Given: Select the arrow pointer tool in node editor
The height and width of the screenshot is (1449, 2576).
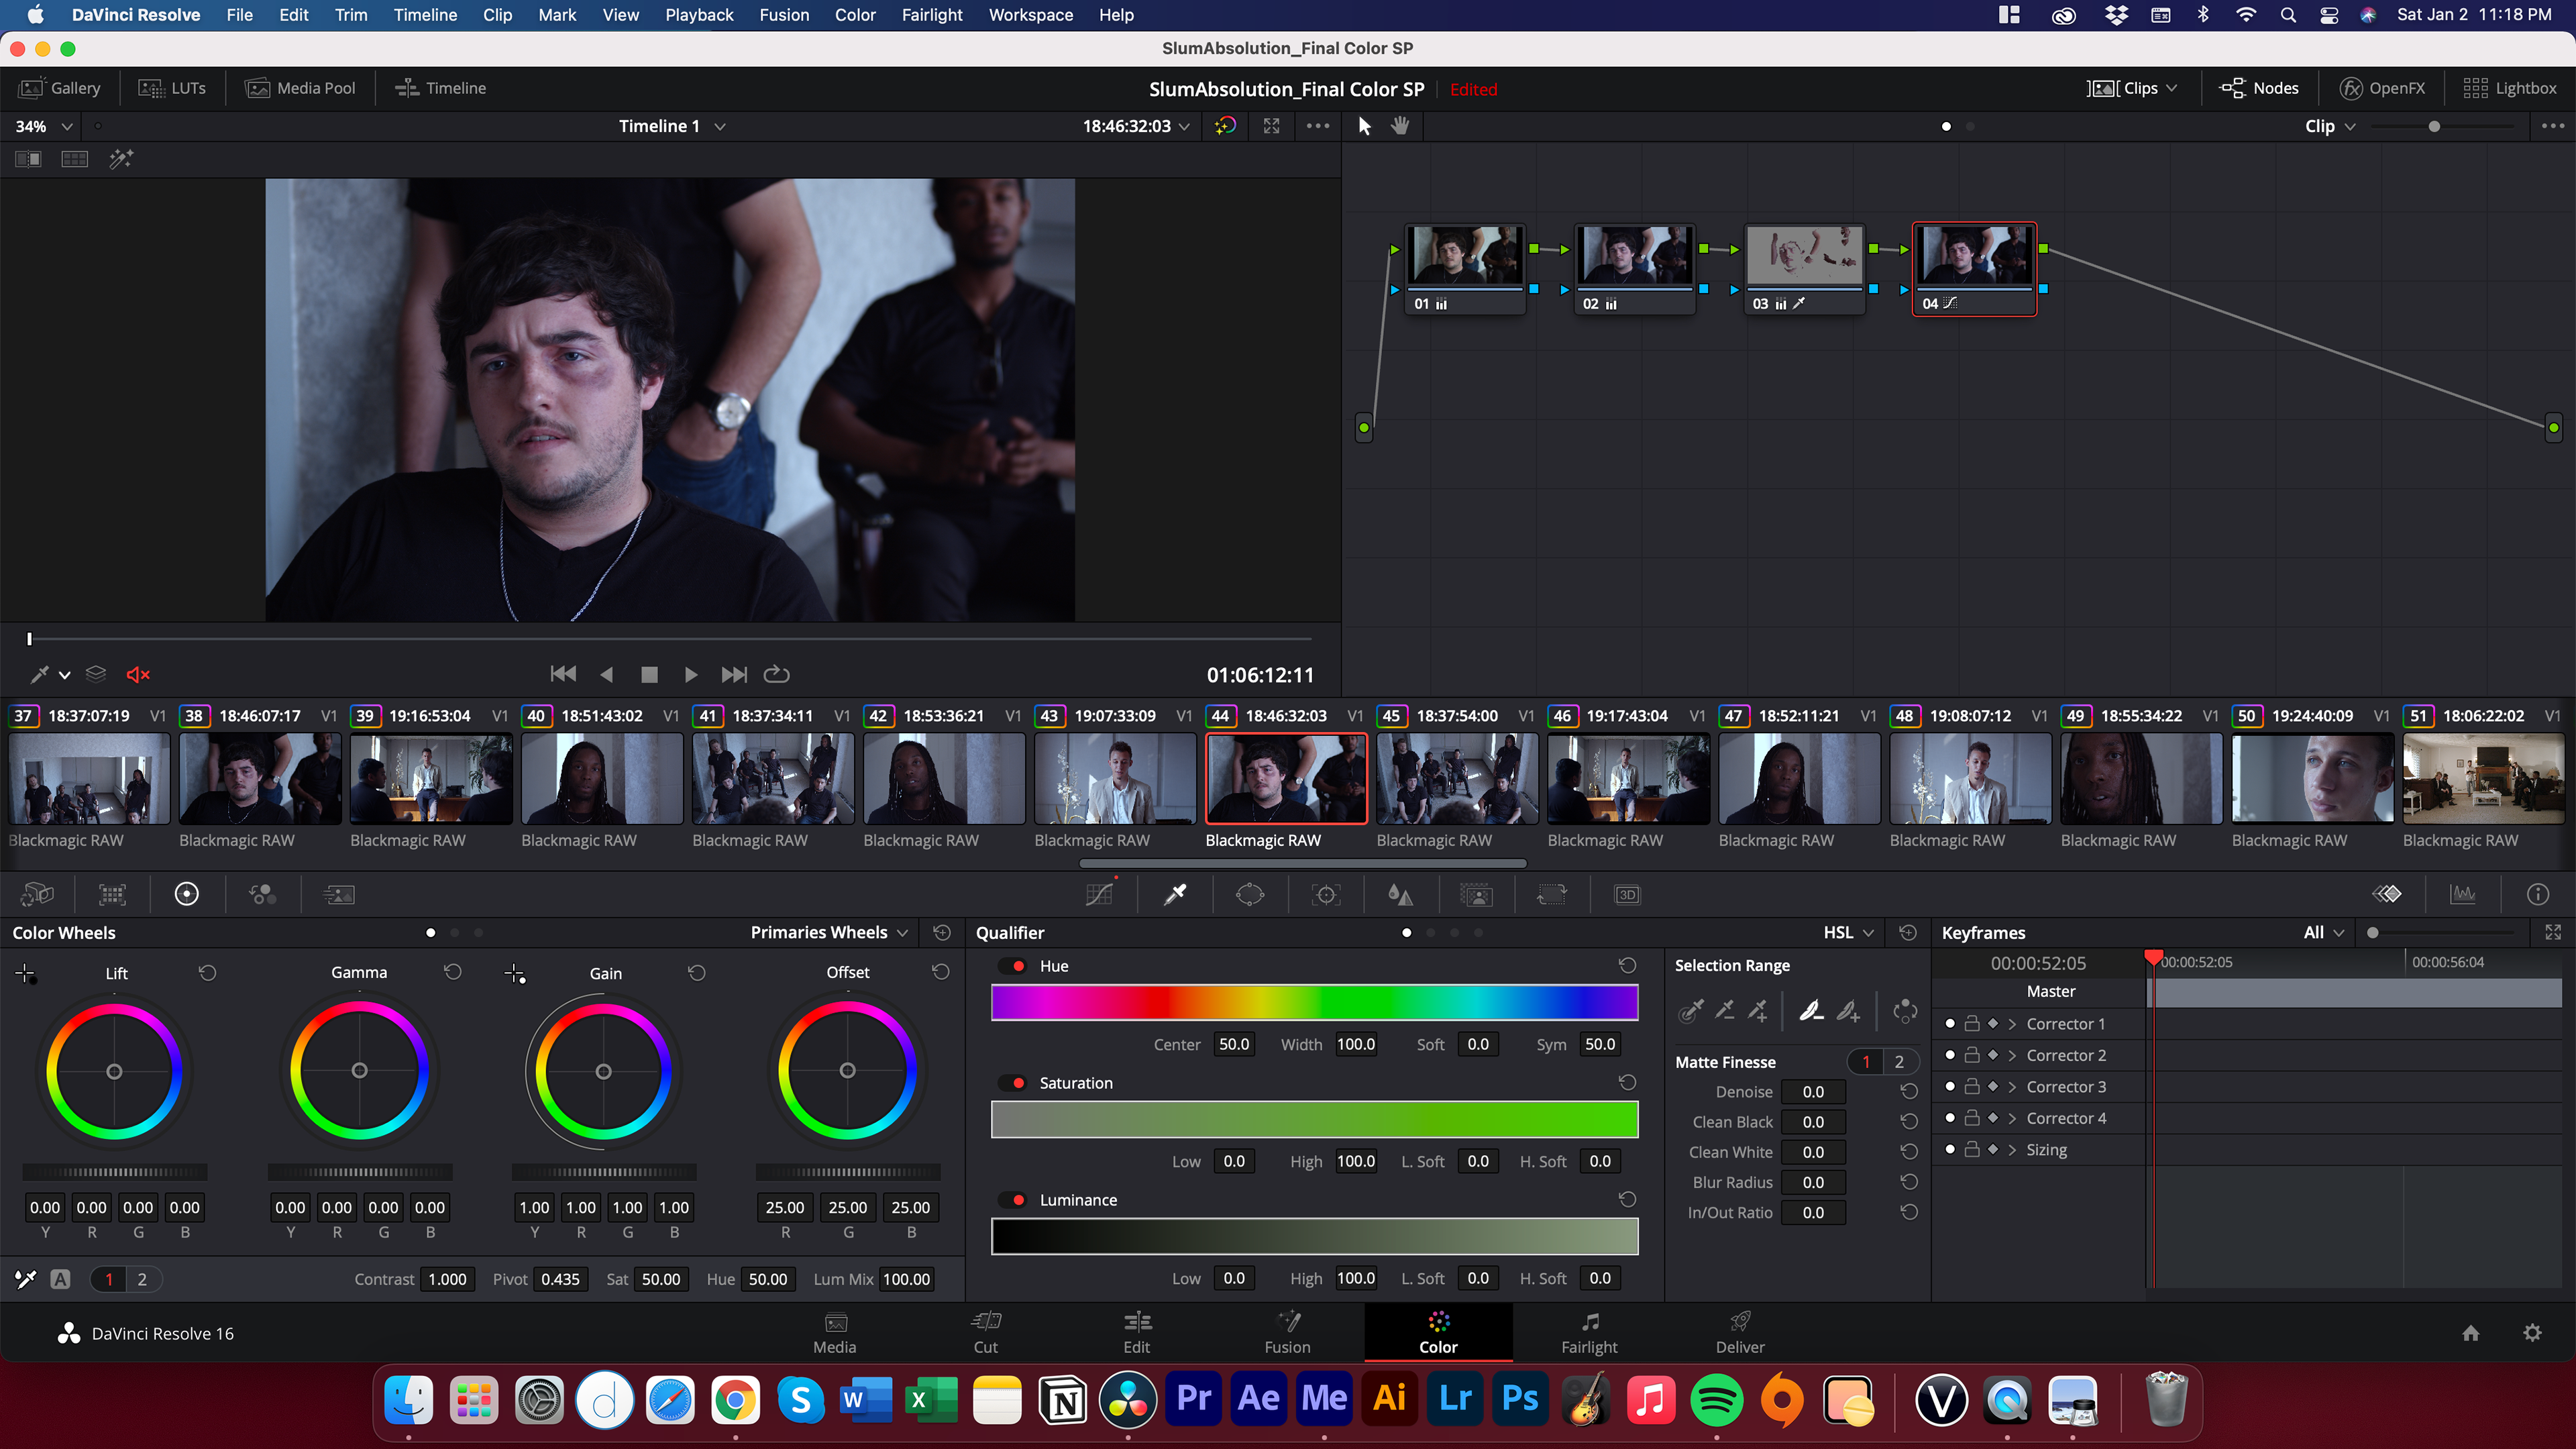Looking at the screenshot, I should (1365, 126).
